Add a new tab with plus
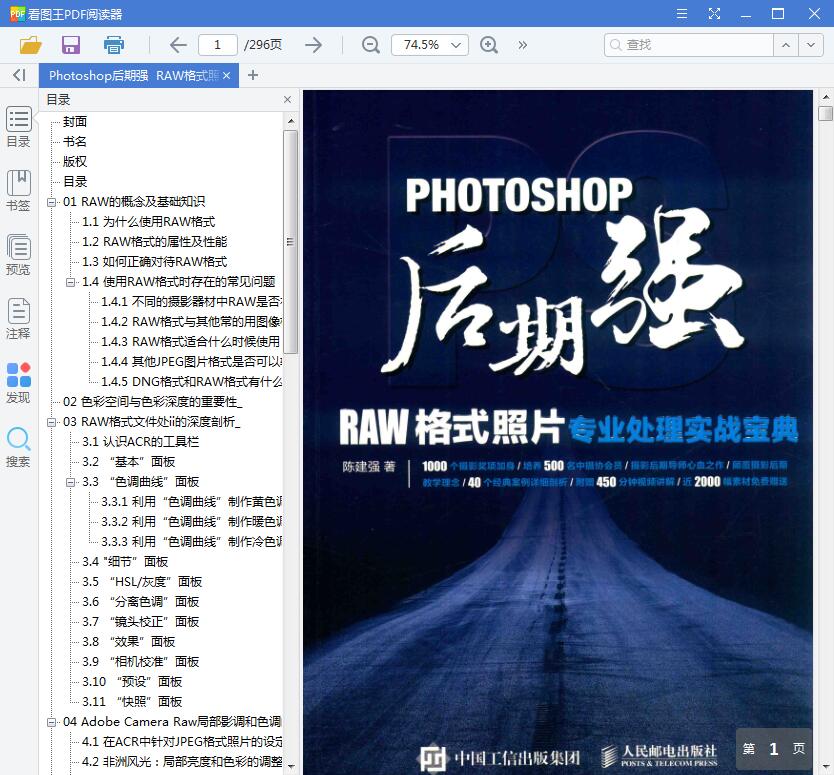Screen dimensions: 834x775 click(253, 76)
